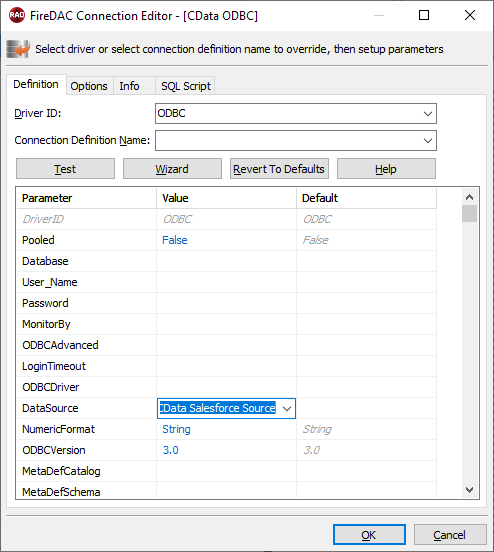Click the Default column header
Image resolution: width=494 pixels, height=552 pixels.
point(366,198)
